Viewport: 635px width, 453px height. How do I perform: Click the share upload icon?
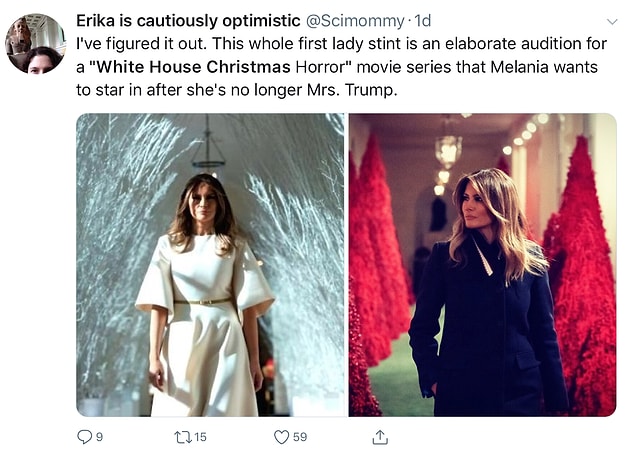380,437
